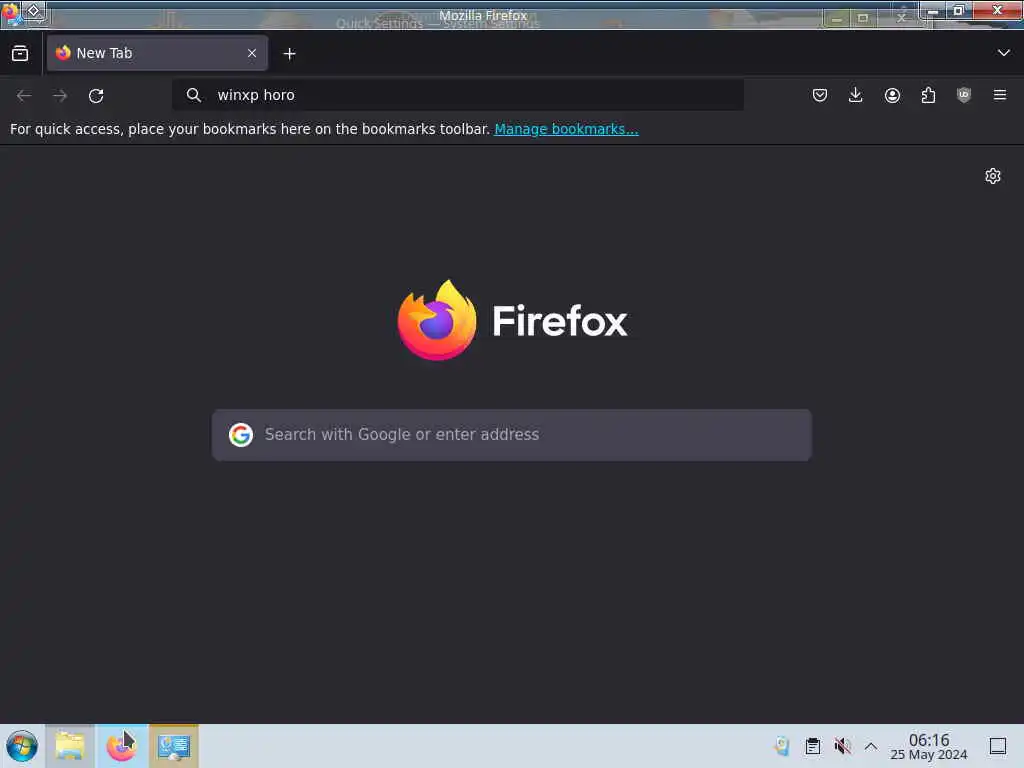Open the clock showing 06:16
This screenshot has height=768, width=1024.
coord(929,746)
